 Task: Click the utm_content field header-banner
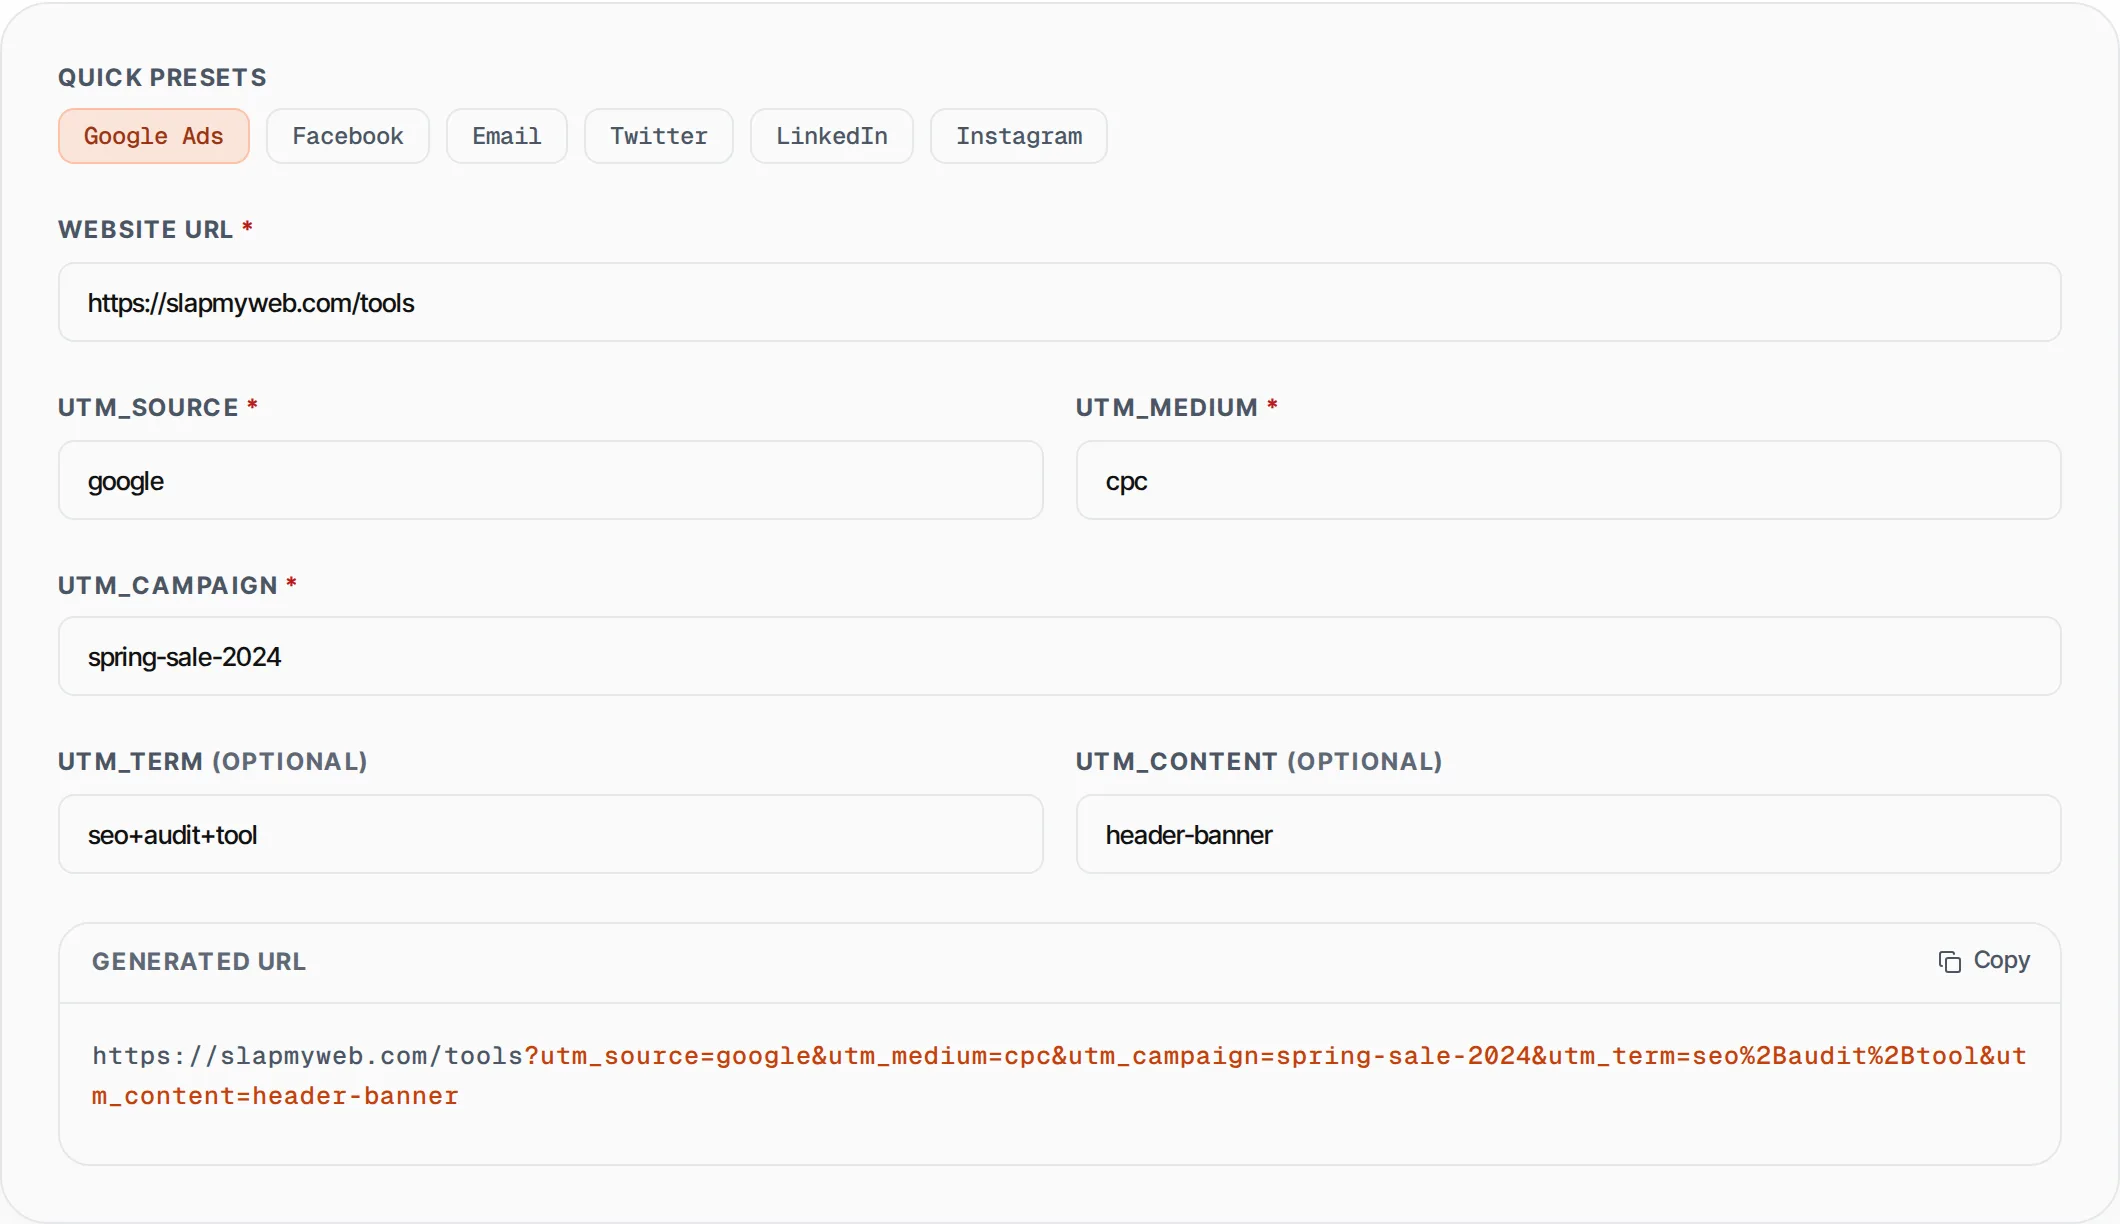[x=1569, y=834]
